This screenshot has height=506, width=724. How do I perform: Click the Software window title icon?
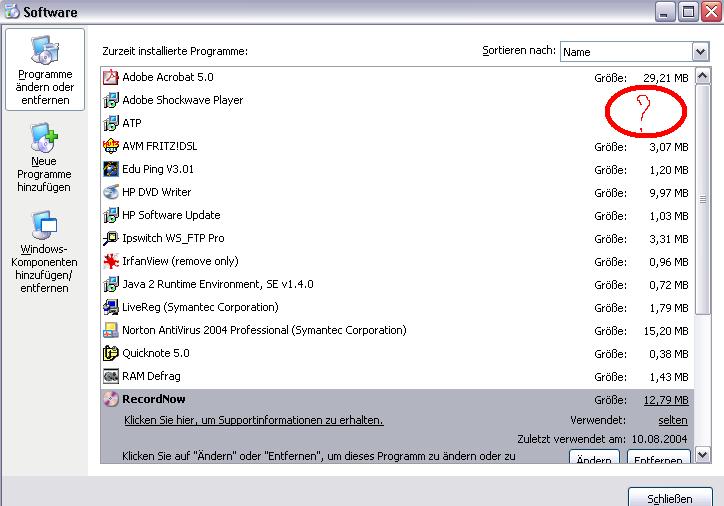coord(12,11)
